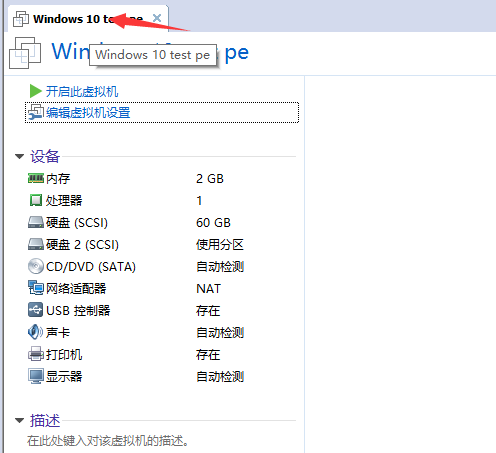The width and height of the screenshot is (496, 453).
Task: Click the CD/DVD (SATA) disc icon
Action: (x=36, y=266)
